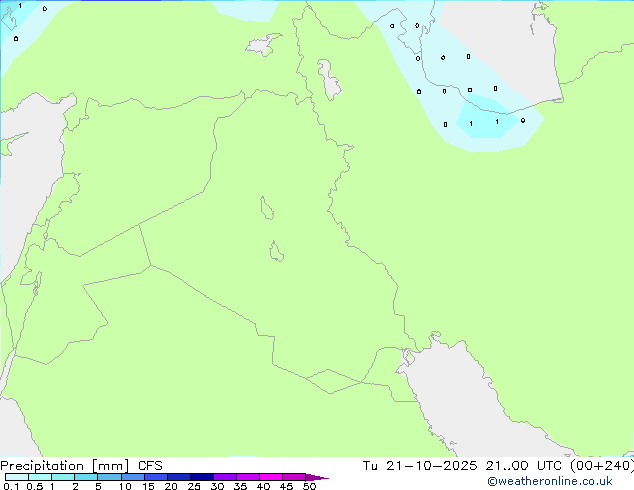Screen dimensions: 634x490
Task: Choose the 10–15 mm legend swatch
Action: click(132, 477)
